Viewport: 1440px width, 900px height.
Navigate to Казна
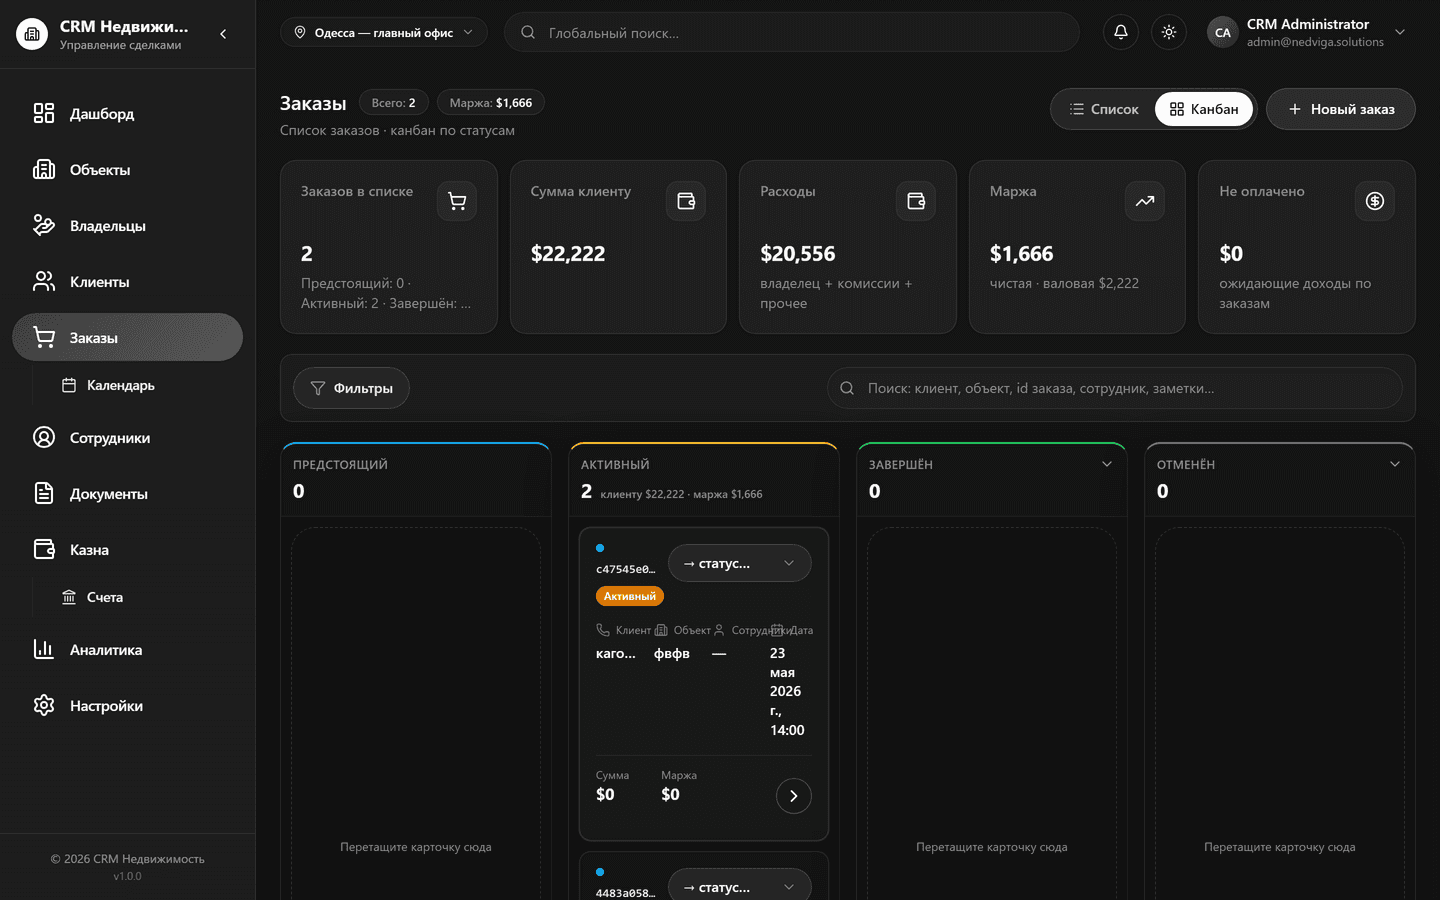coord(128,549)
